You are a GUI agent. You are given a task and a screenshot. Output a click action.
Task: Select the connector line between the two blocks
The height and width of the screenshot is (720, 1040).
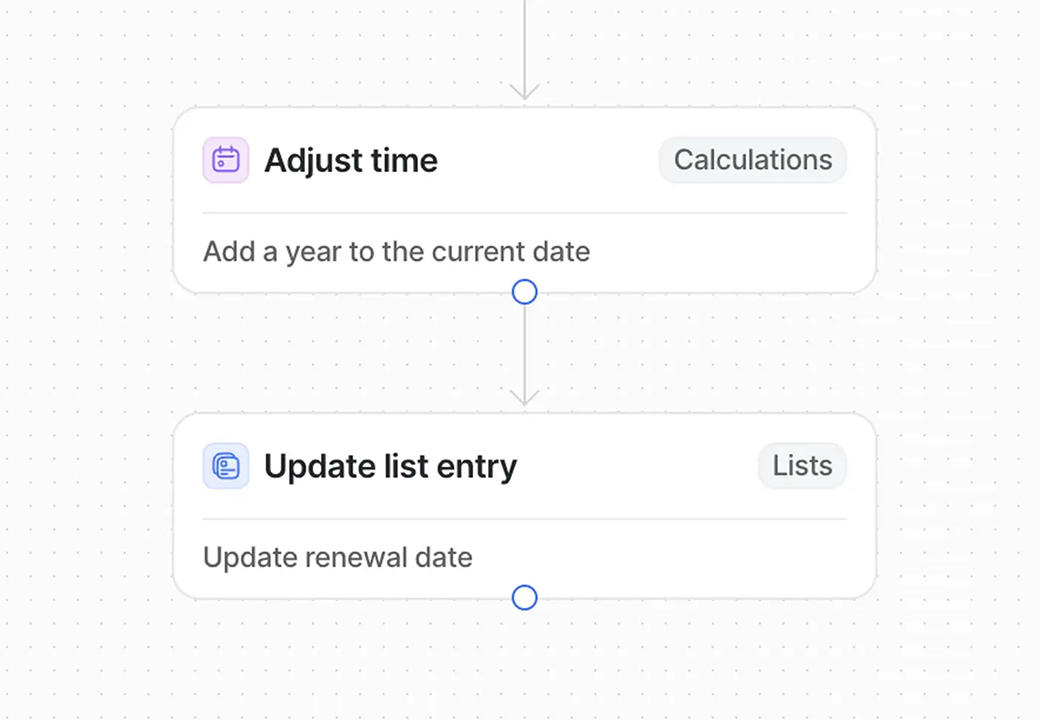pyautogui.click(x=524, y=350)
